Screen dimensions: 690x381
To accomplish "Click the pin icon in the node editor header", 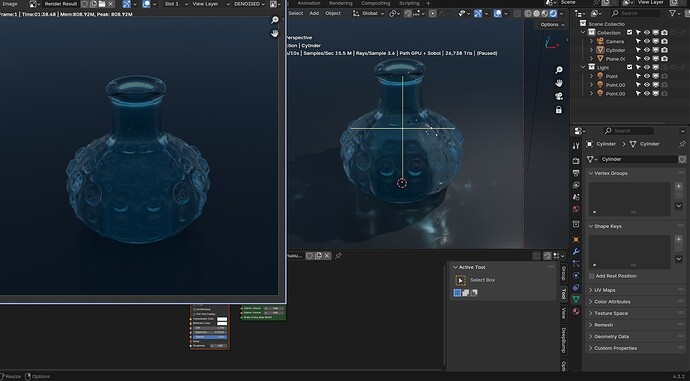I will pyautogui.click(x=338, y=256).
